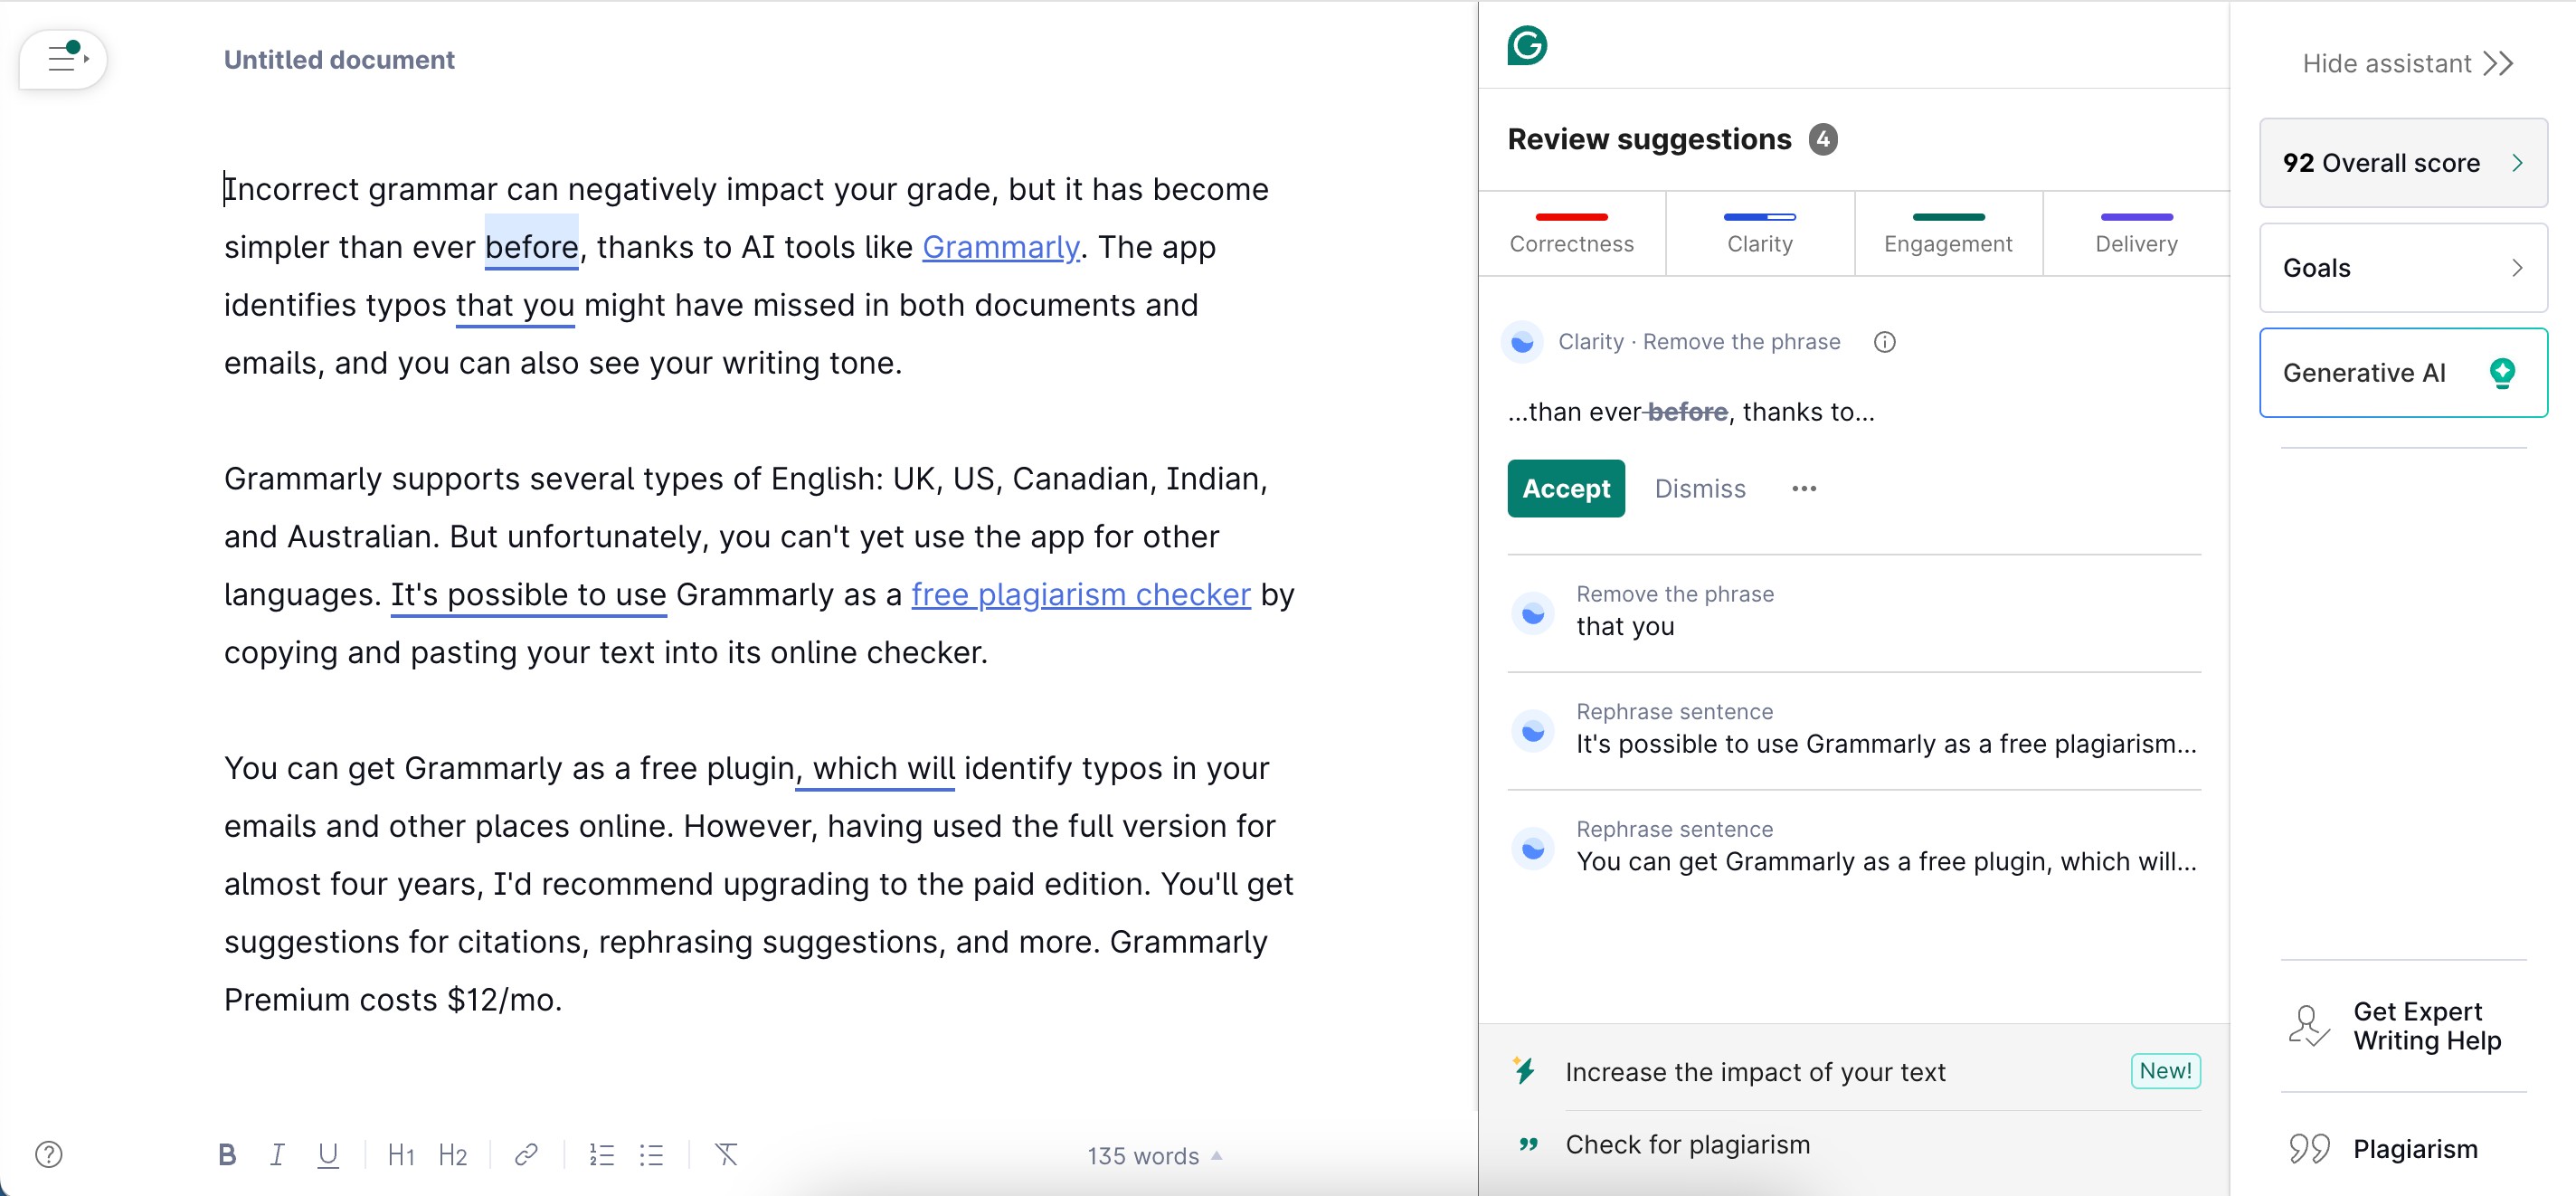Image resolution: width=2576 pixels, height=1196 pixels.
Task: Clear text formatting
Action: (727, 1155)
